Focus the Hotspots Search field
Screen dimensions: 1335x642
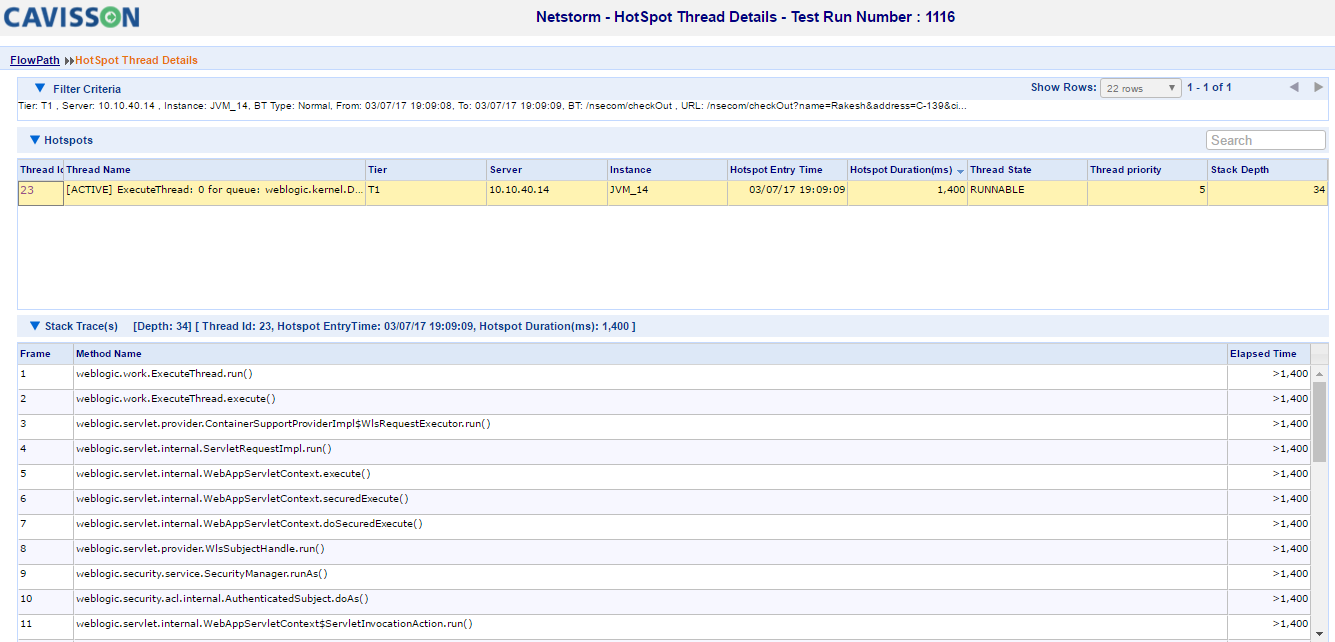[x=1266, y=140]
